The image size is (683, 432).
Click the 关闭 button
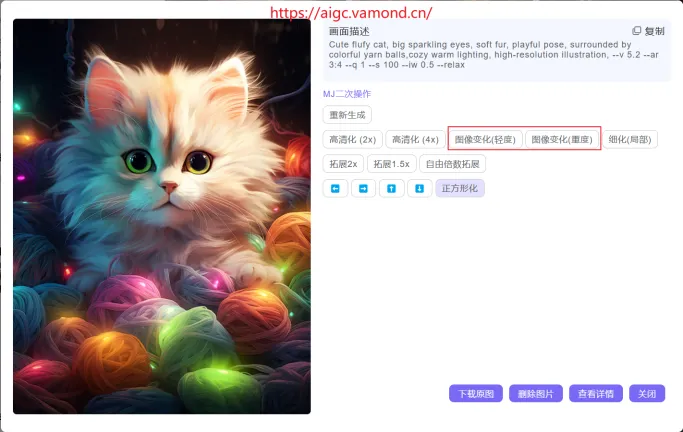647,394
